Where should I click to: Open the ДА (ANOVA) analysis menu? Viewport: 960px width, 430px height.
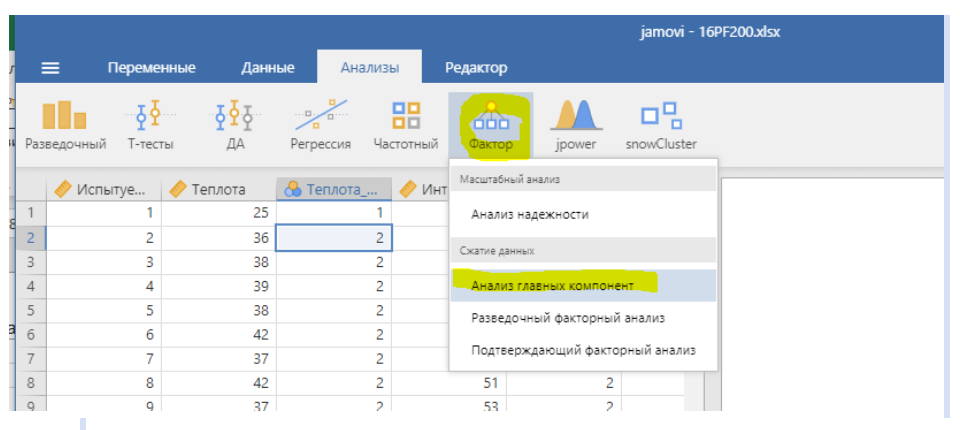click(234, 126)
